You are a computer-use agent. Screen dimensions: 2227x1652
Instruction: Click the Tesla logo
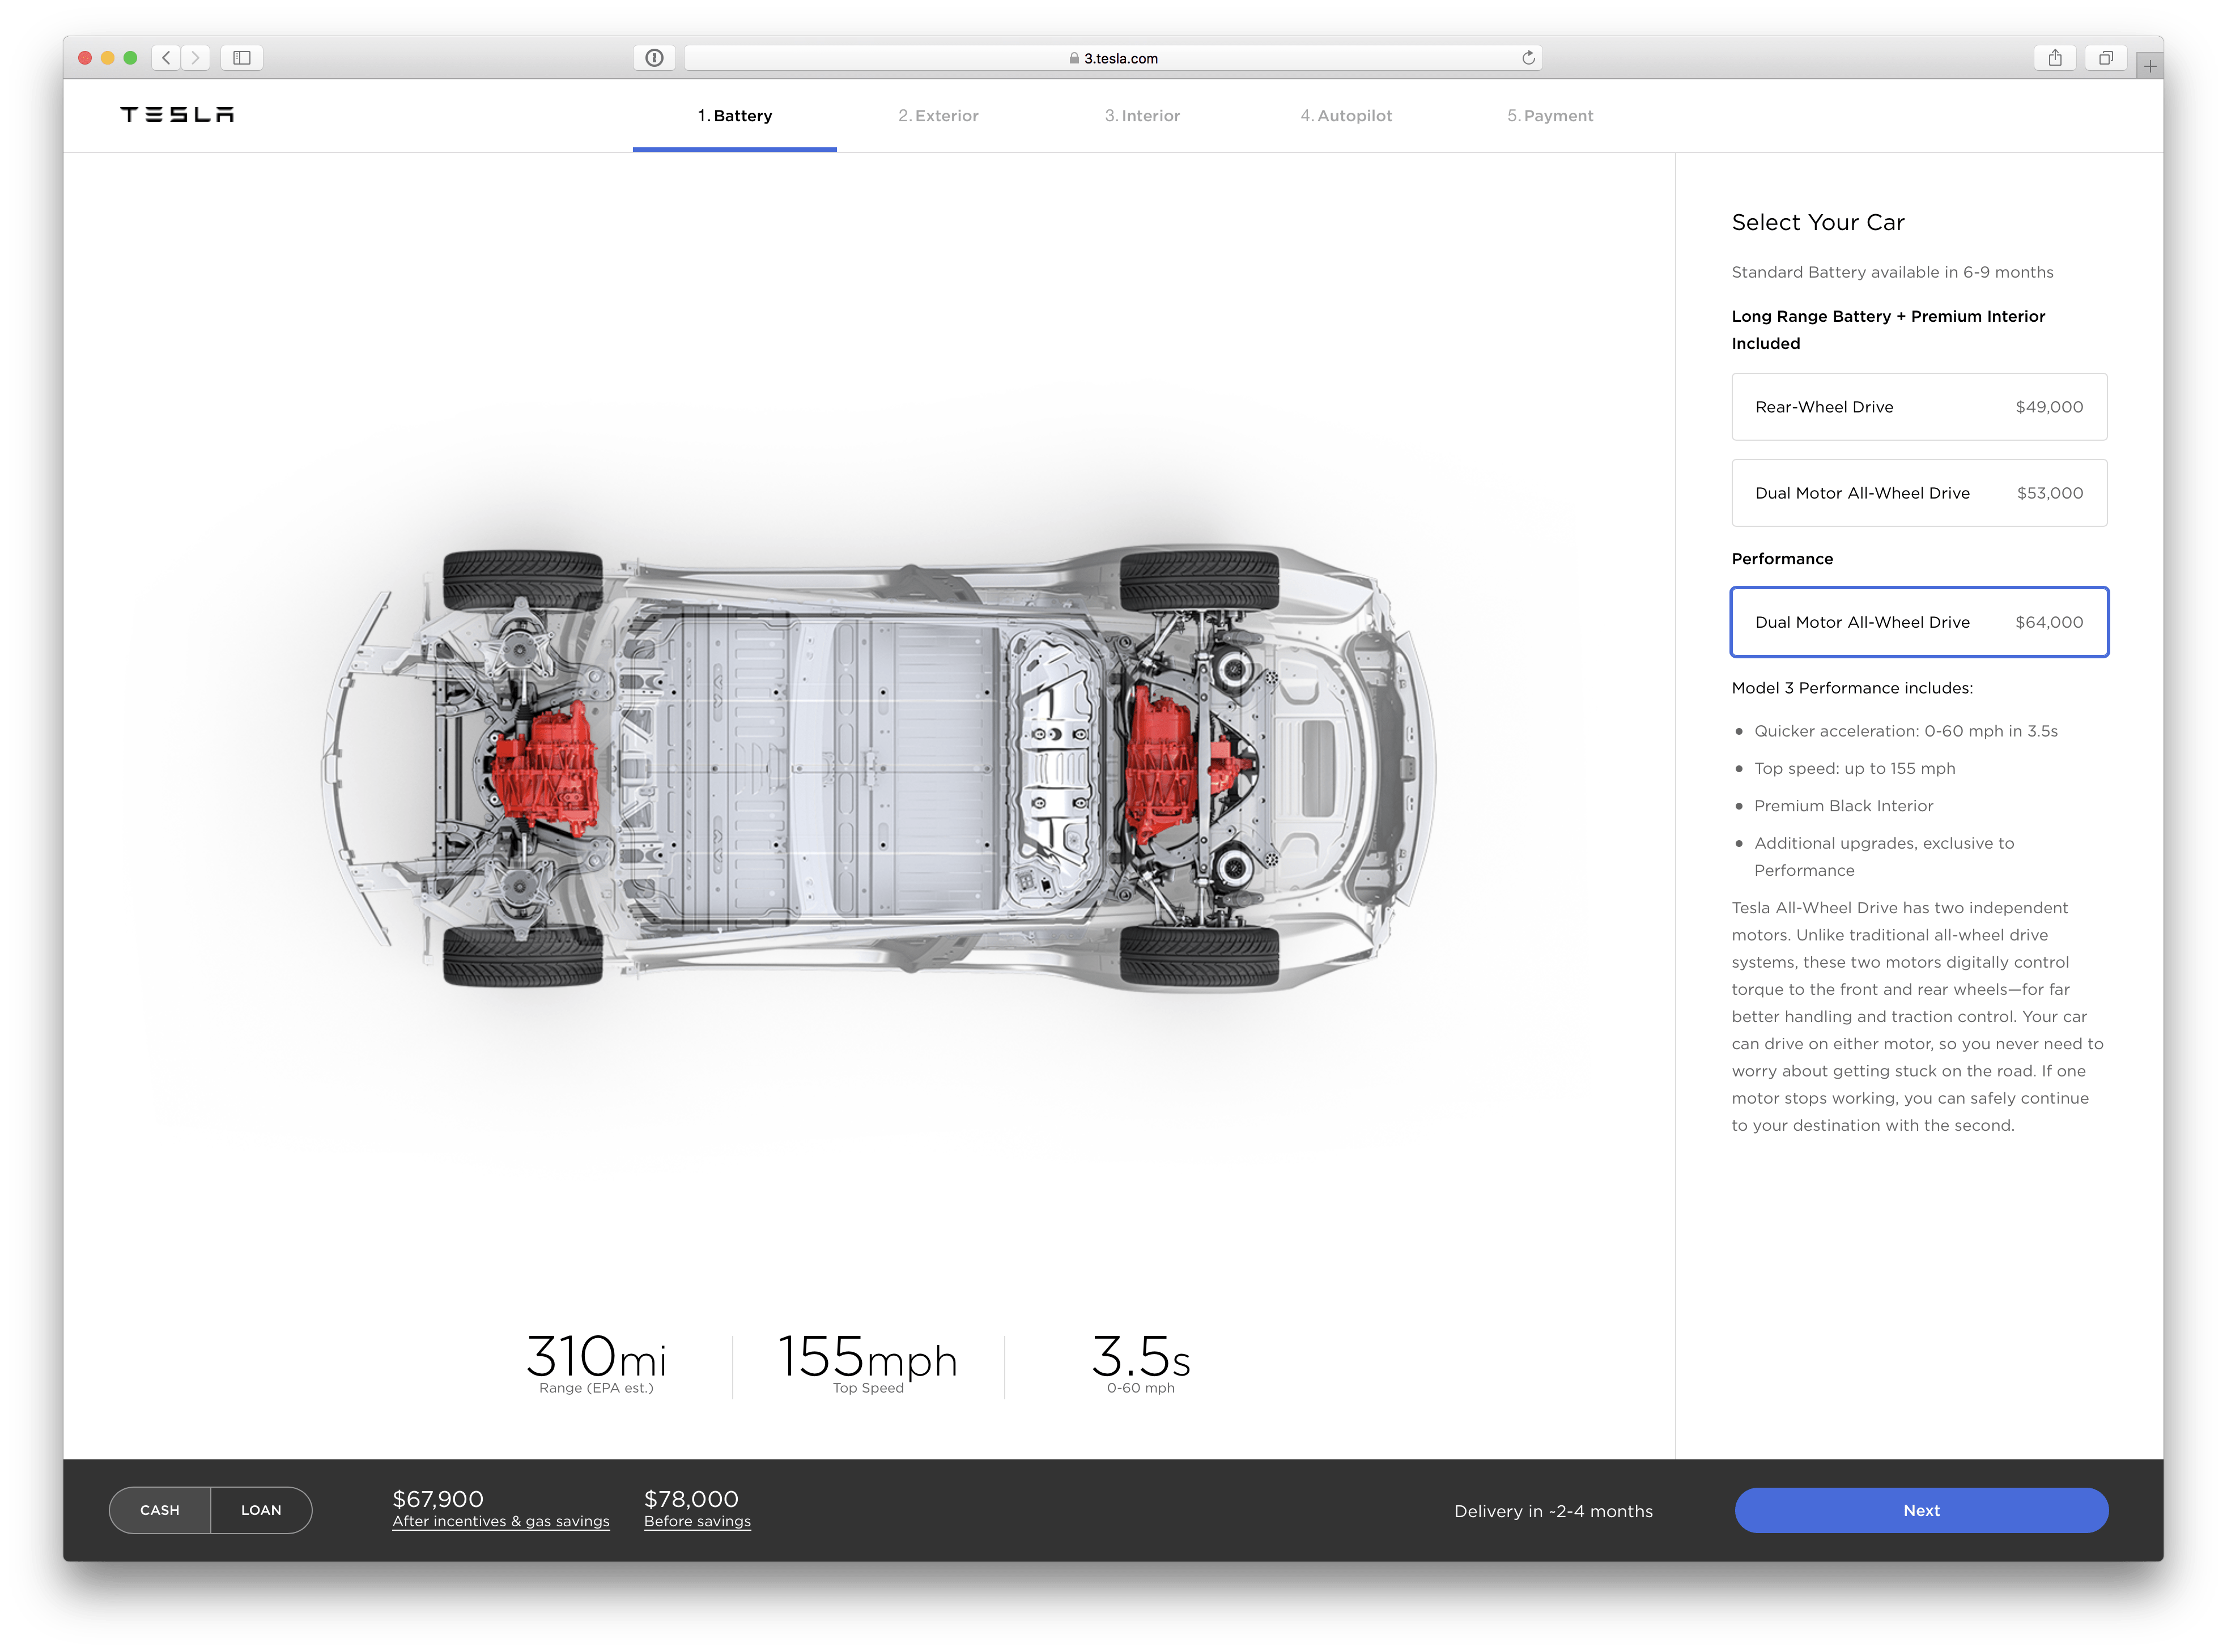pos(177,114)
